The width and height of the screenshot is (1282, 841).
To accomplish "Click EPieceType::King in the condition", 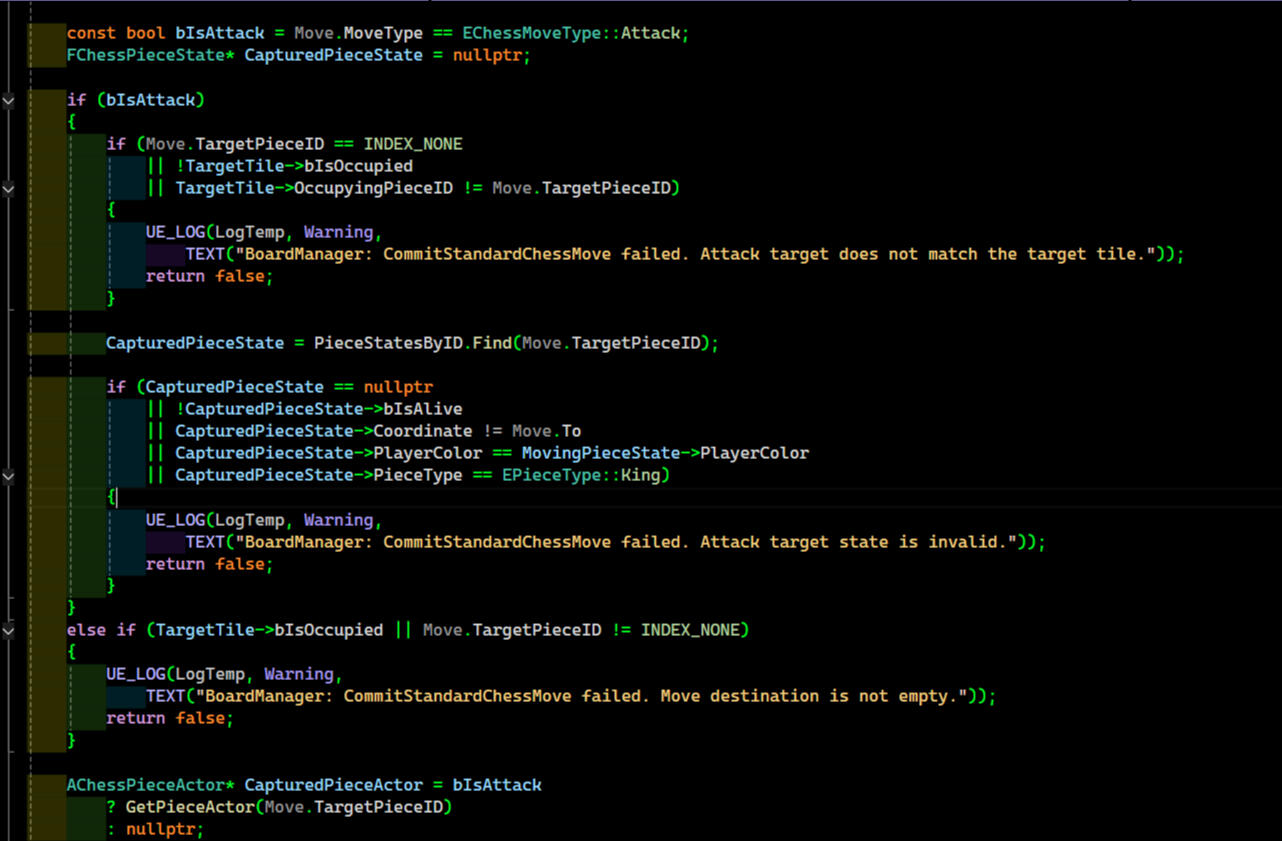I will click(x=581, y=475).
